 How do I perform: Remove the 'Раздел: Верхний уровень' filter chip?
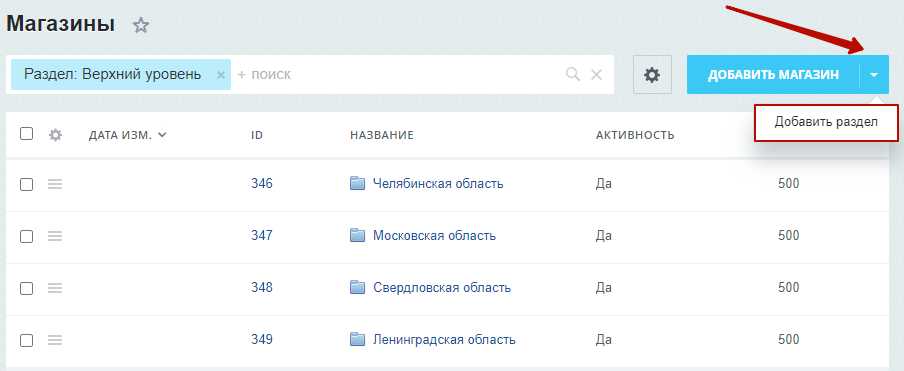click(x=220, y=75)
